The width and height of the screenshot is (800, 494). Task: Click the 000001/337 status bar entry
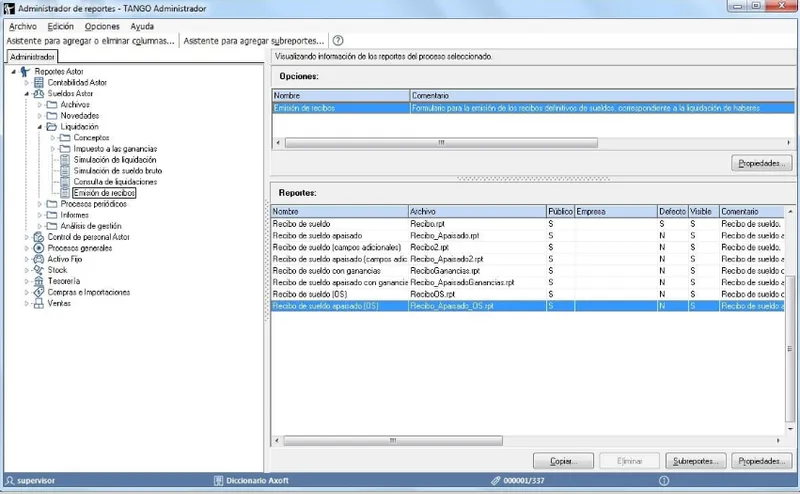coord(518,481)
